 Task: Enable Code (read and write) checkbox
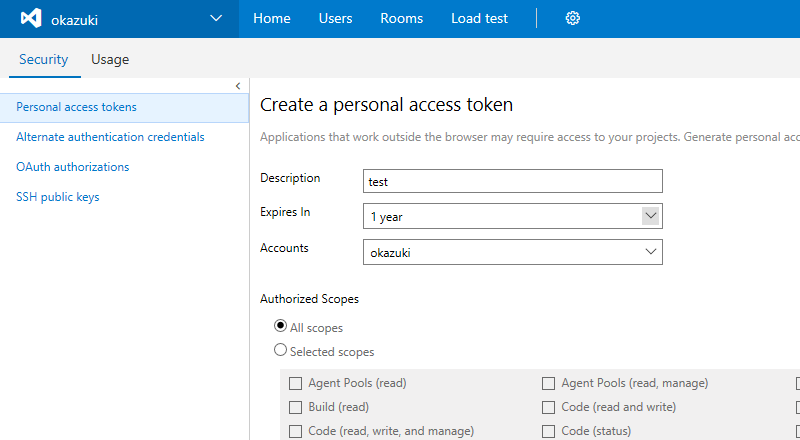point(549,407)
